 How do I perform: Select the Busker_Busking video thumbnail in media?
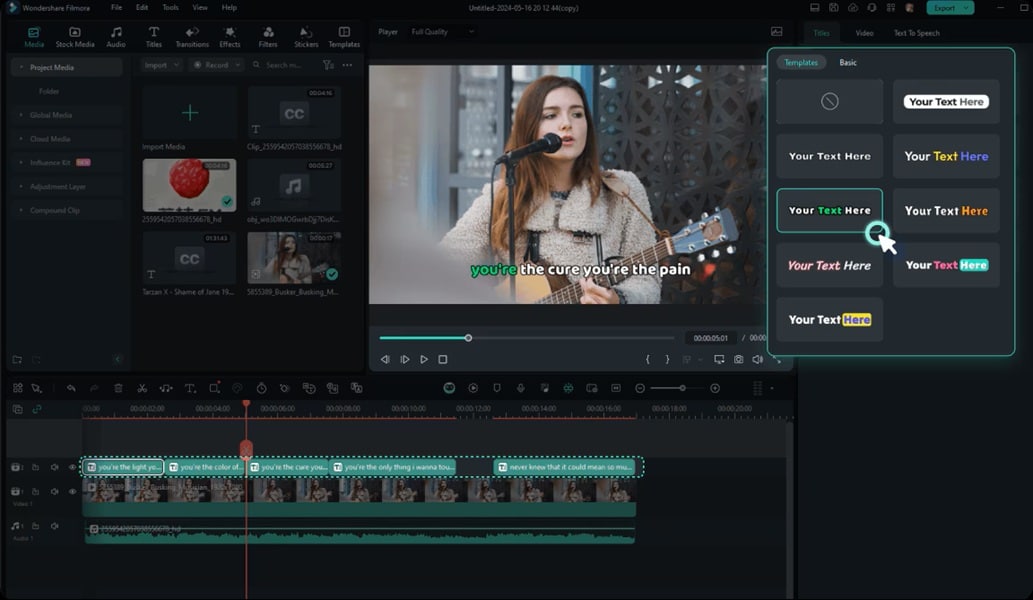(293, 258)
